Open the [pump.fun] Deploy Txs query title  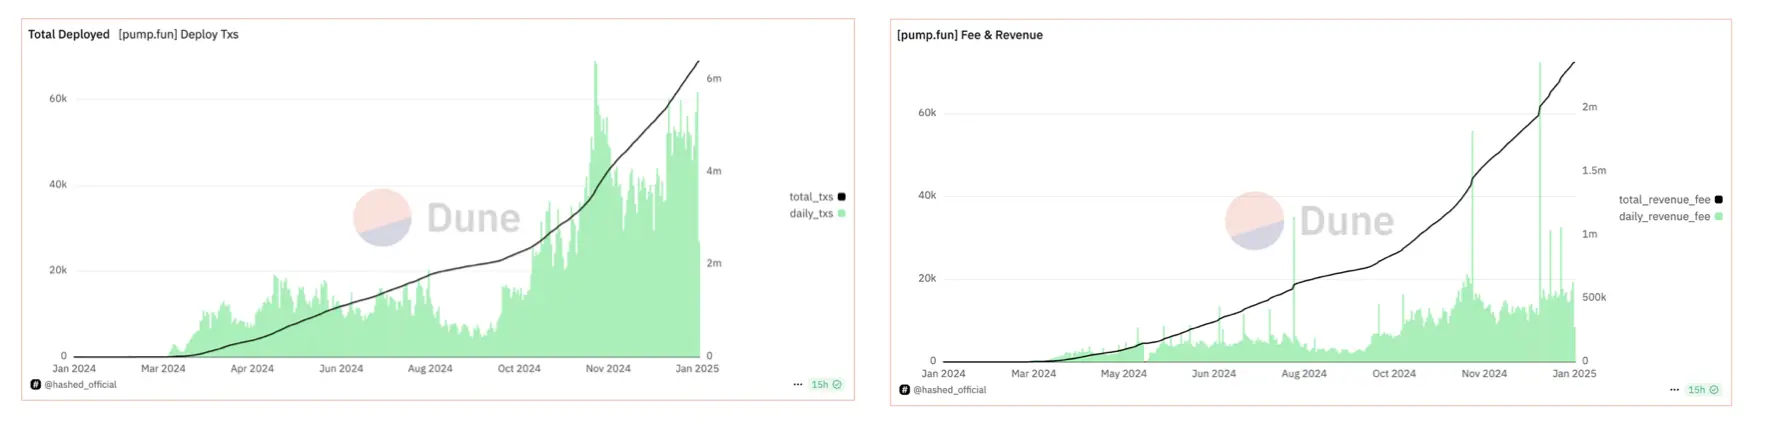click(178, 34)
